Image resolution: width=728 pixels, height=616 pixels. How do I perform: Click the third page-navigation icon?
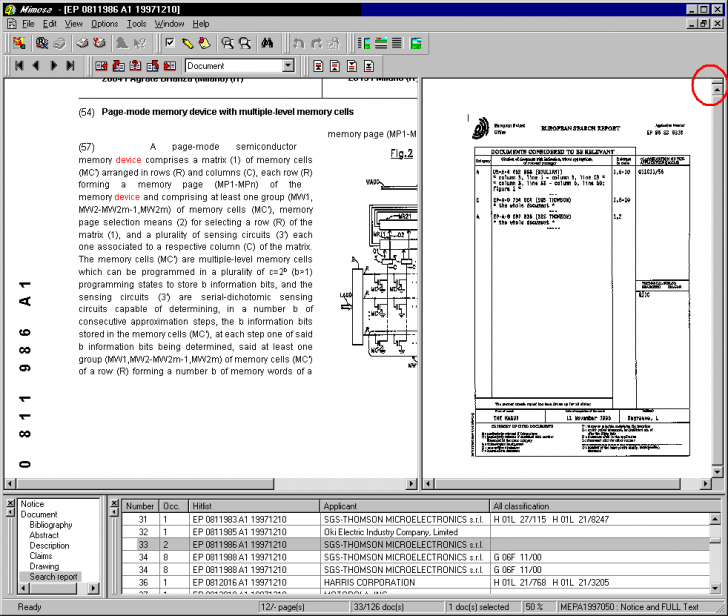tap(352, 66)
